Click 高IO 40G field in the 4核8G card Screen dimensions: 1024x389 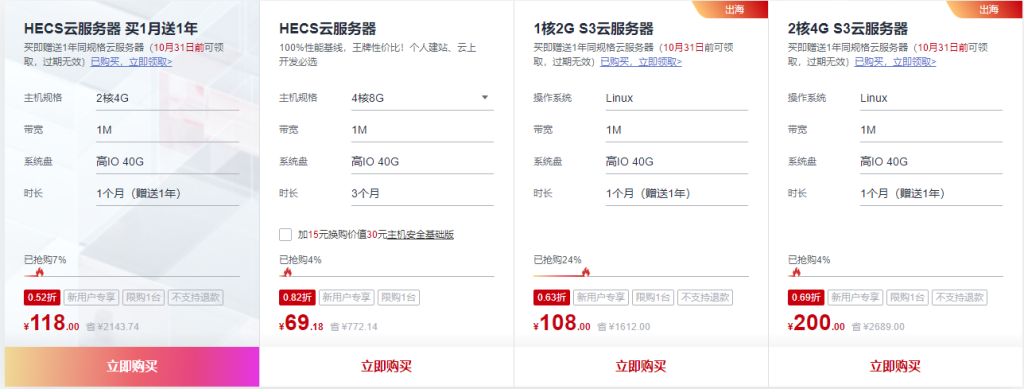[422, 162]
